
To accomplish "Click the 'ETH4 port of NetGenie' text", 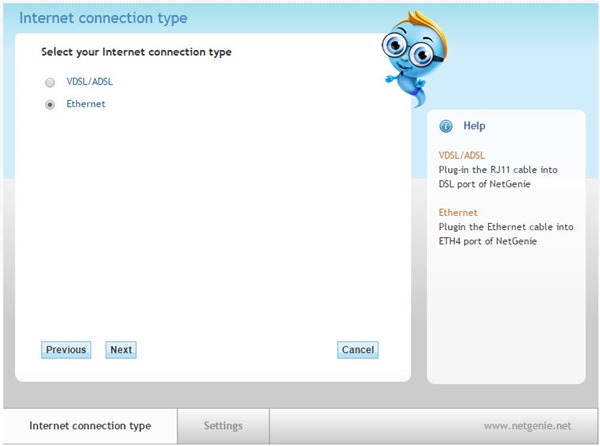I will point(488,241).
